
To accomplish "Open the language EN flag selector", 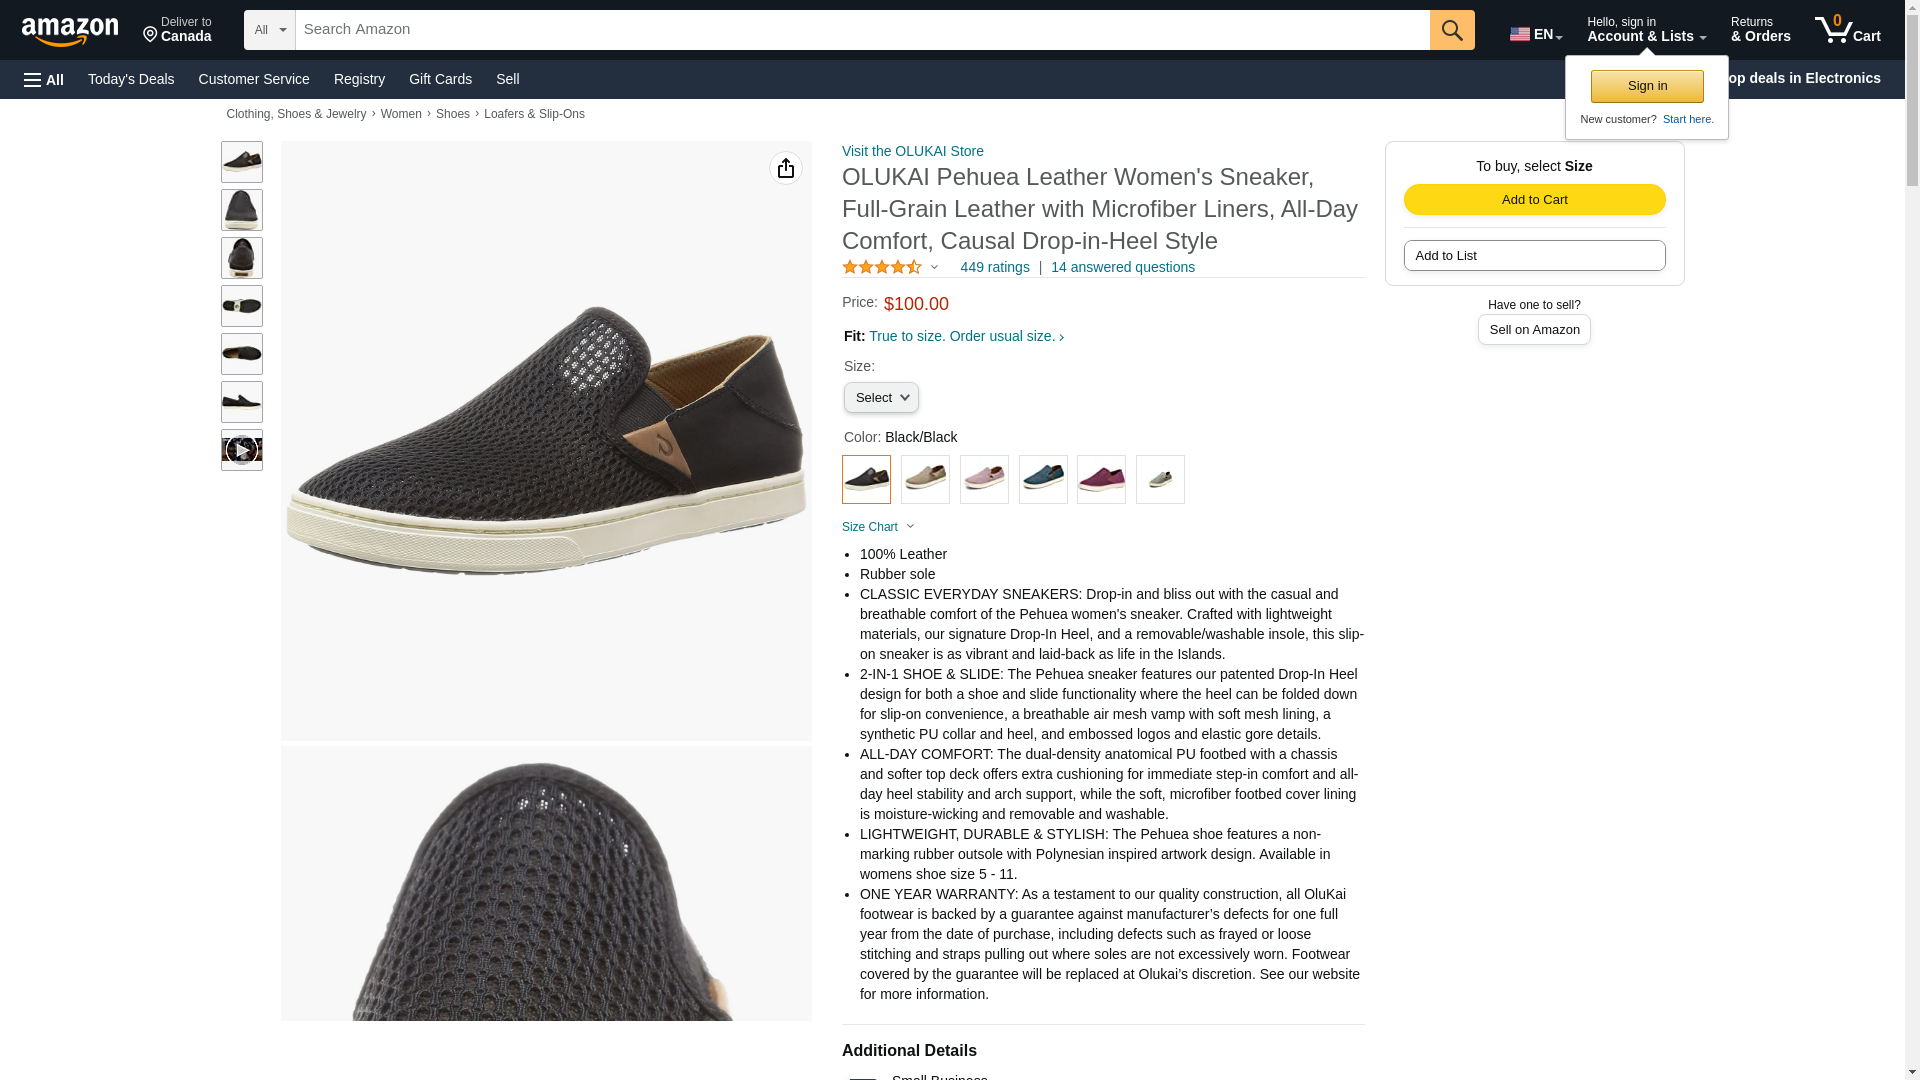I will (x=1535, y=34).
